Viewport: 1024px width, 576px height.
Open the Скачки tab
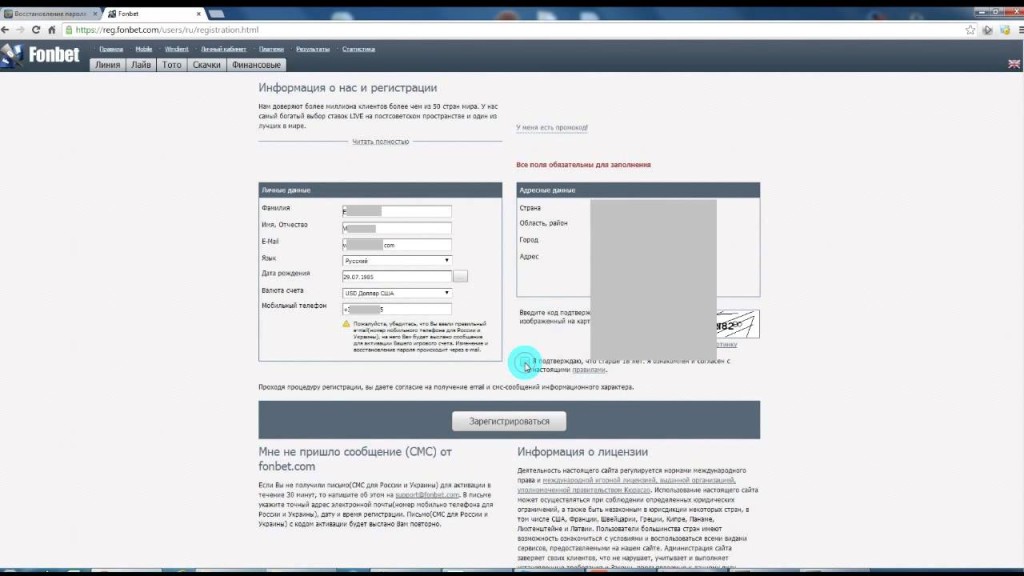pos(206,65)
